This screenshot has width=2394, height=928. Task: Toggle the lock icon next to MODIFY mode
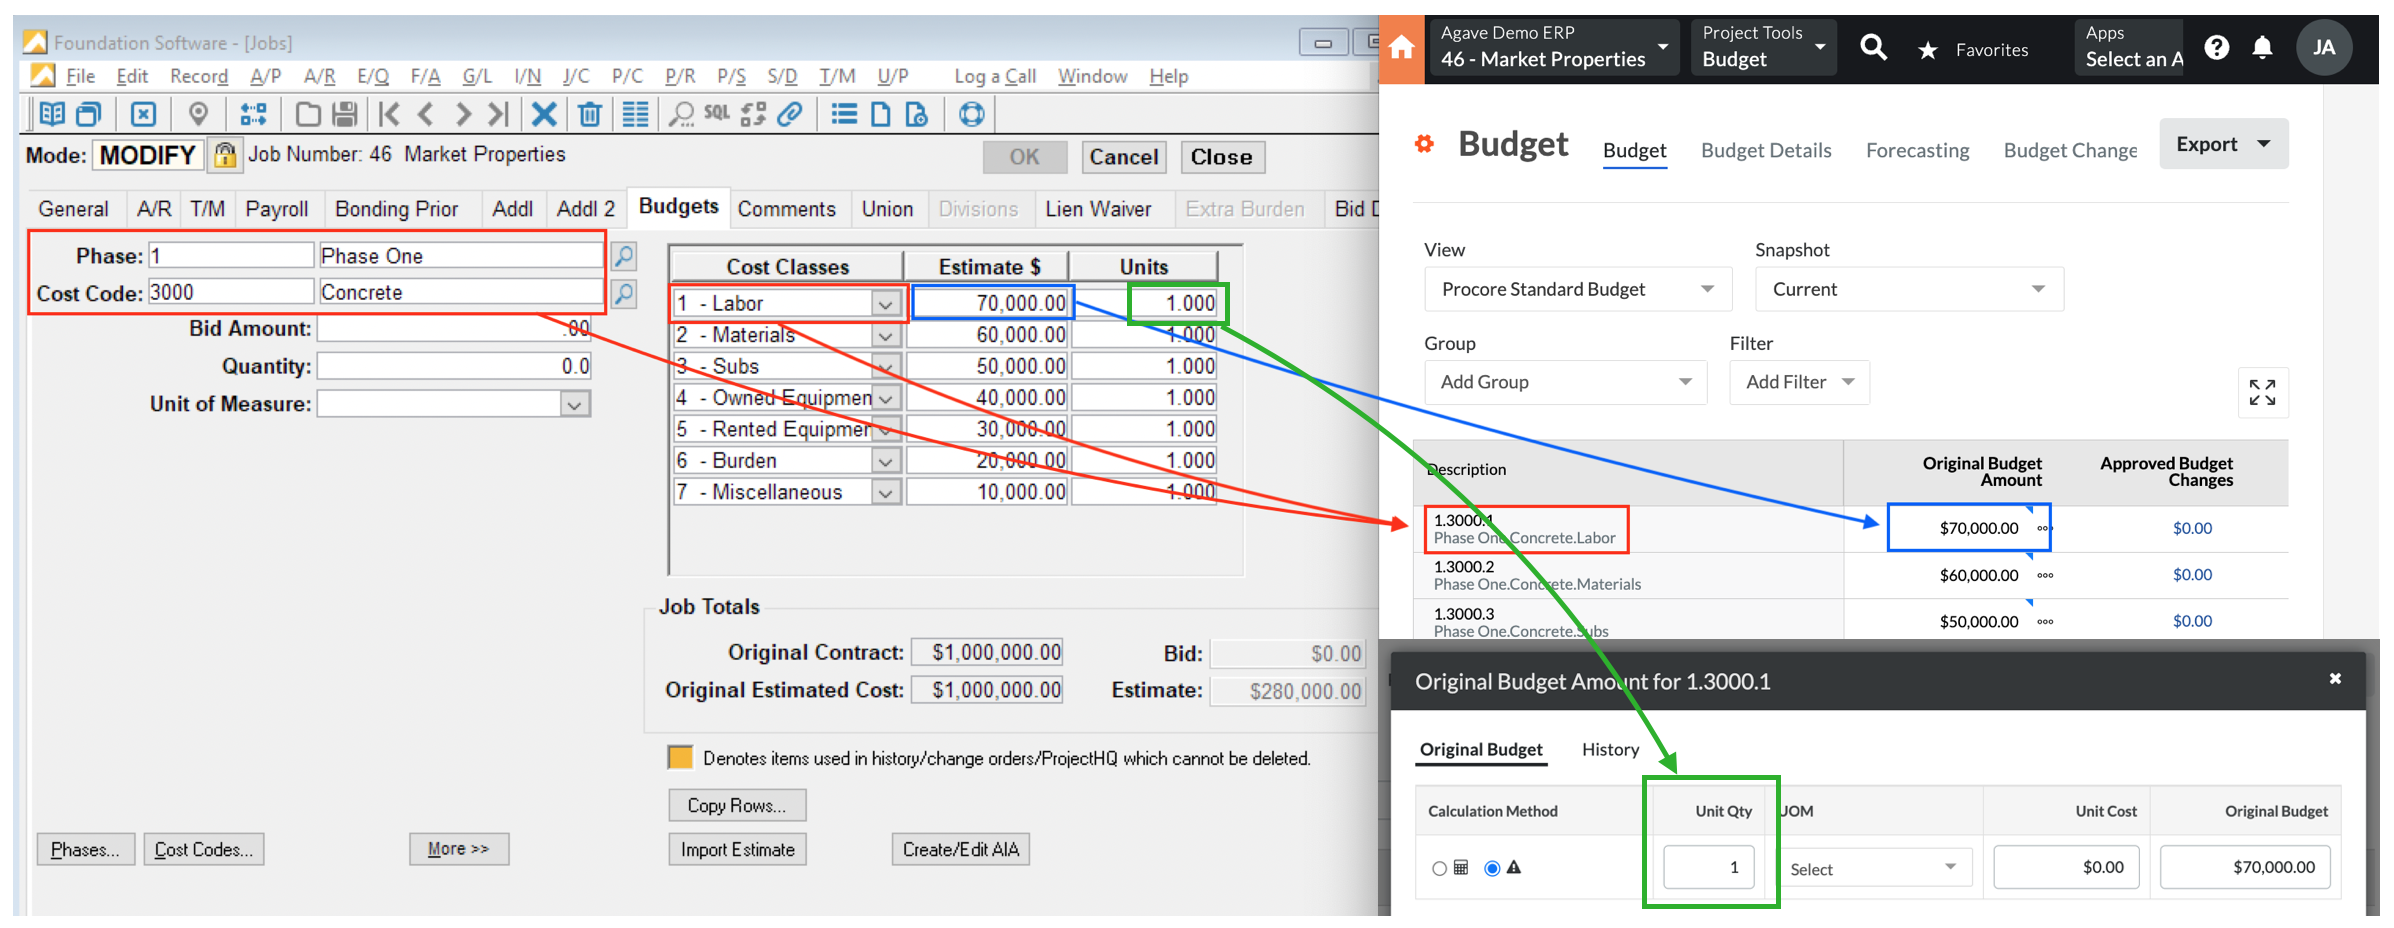225,155
